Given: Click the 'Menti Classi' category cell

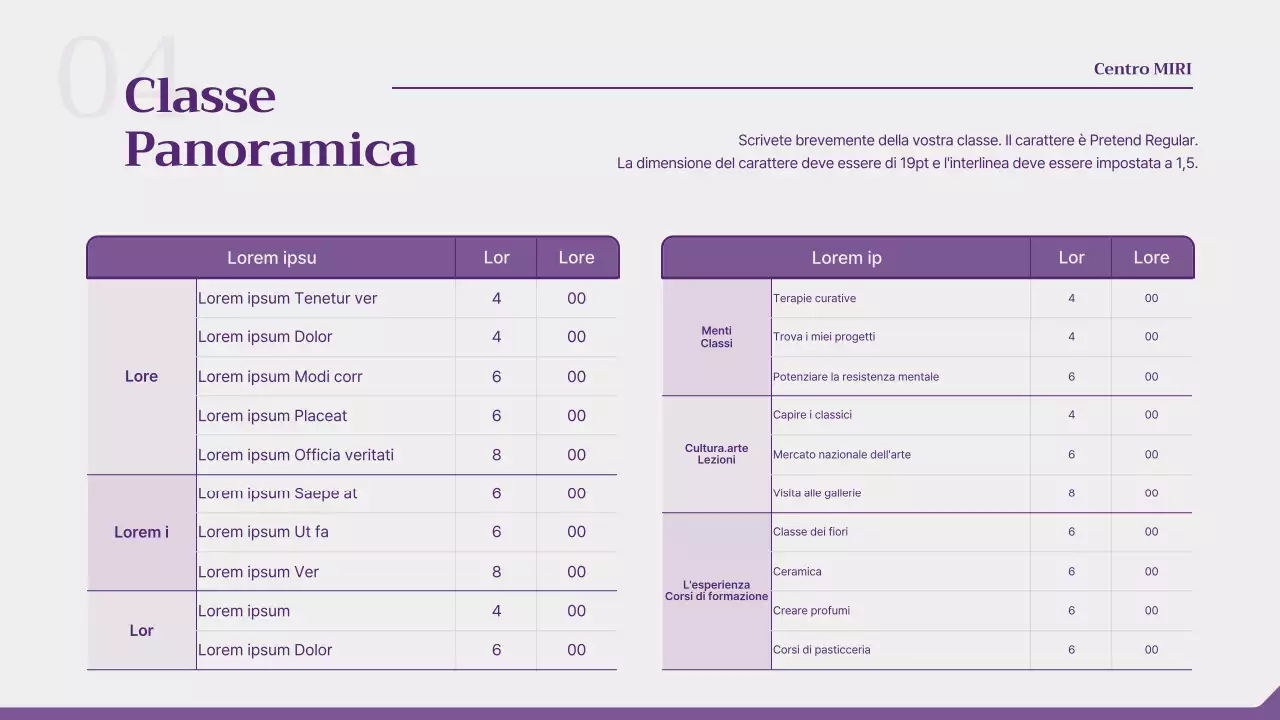Looking at the screenshot, I should coord(716,337).
